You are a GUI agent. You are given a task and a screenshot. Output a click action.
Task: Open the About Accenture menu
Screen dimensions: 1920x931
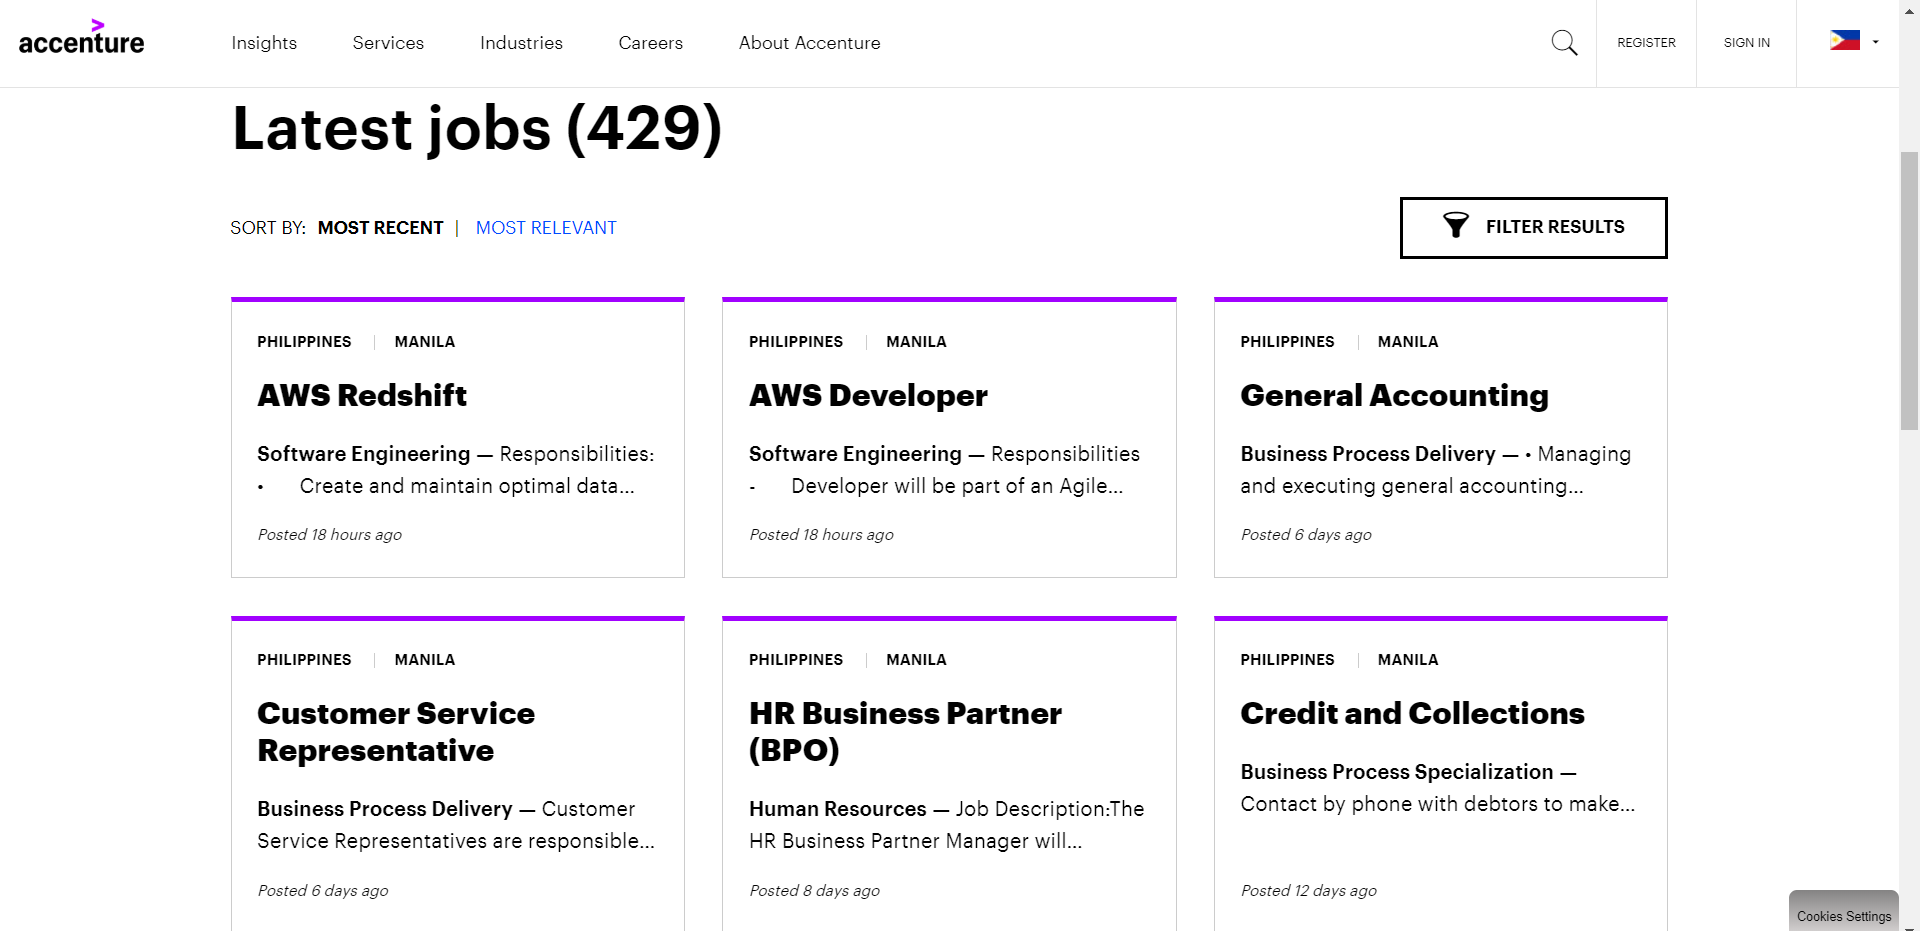(x=809, y=43)
